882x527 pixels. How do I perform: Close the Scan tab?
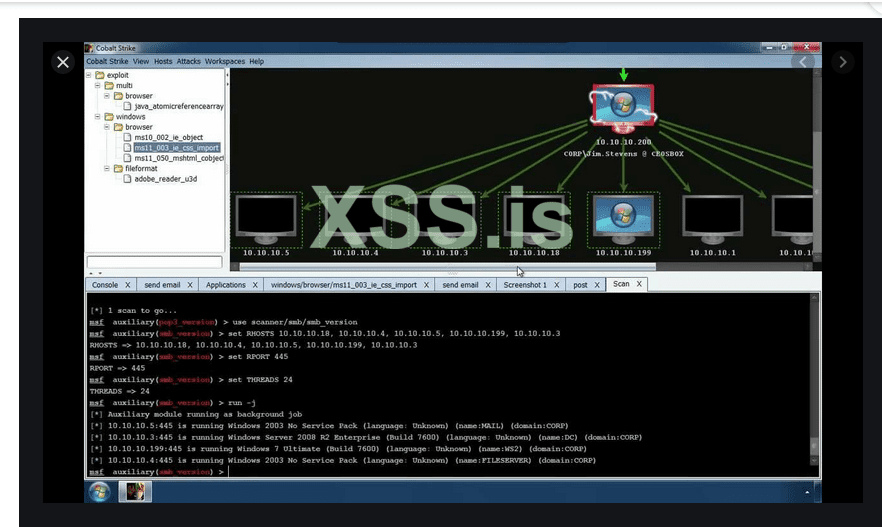[639, 284]
